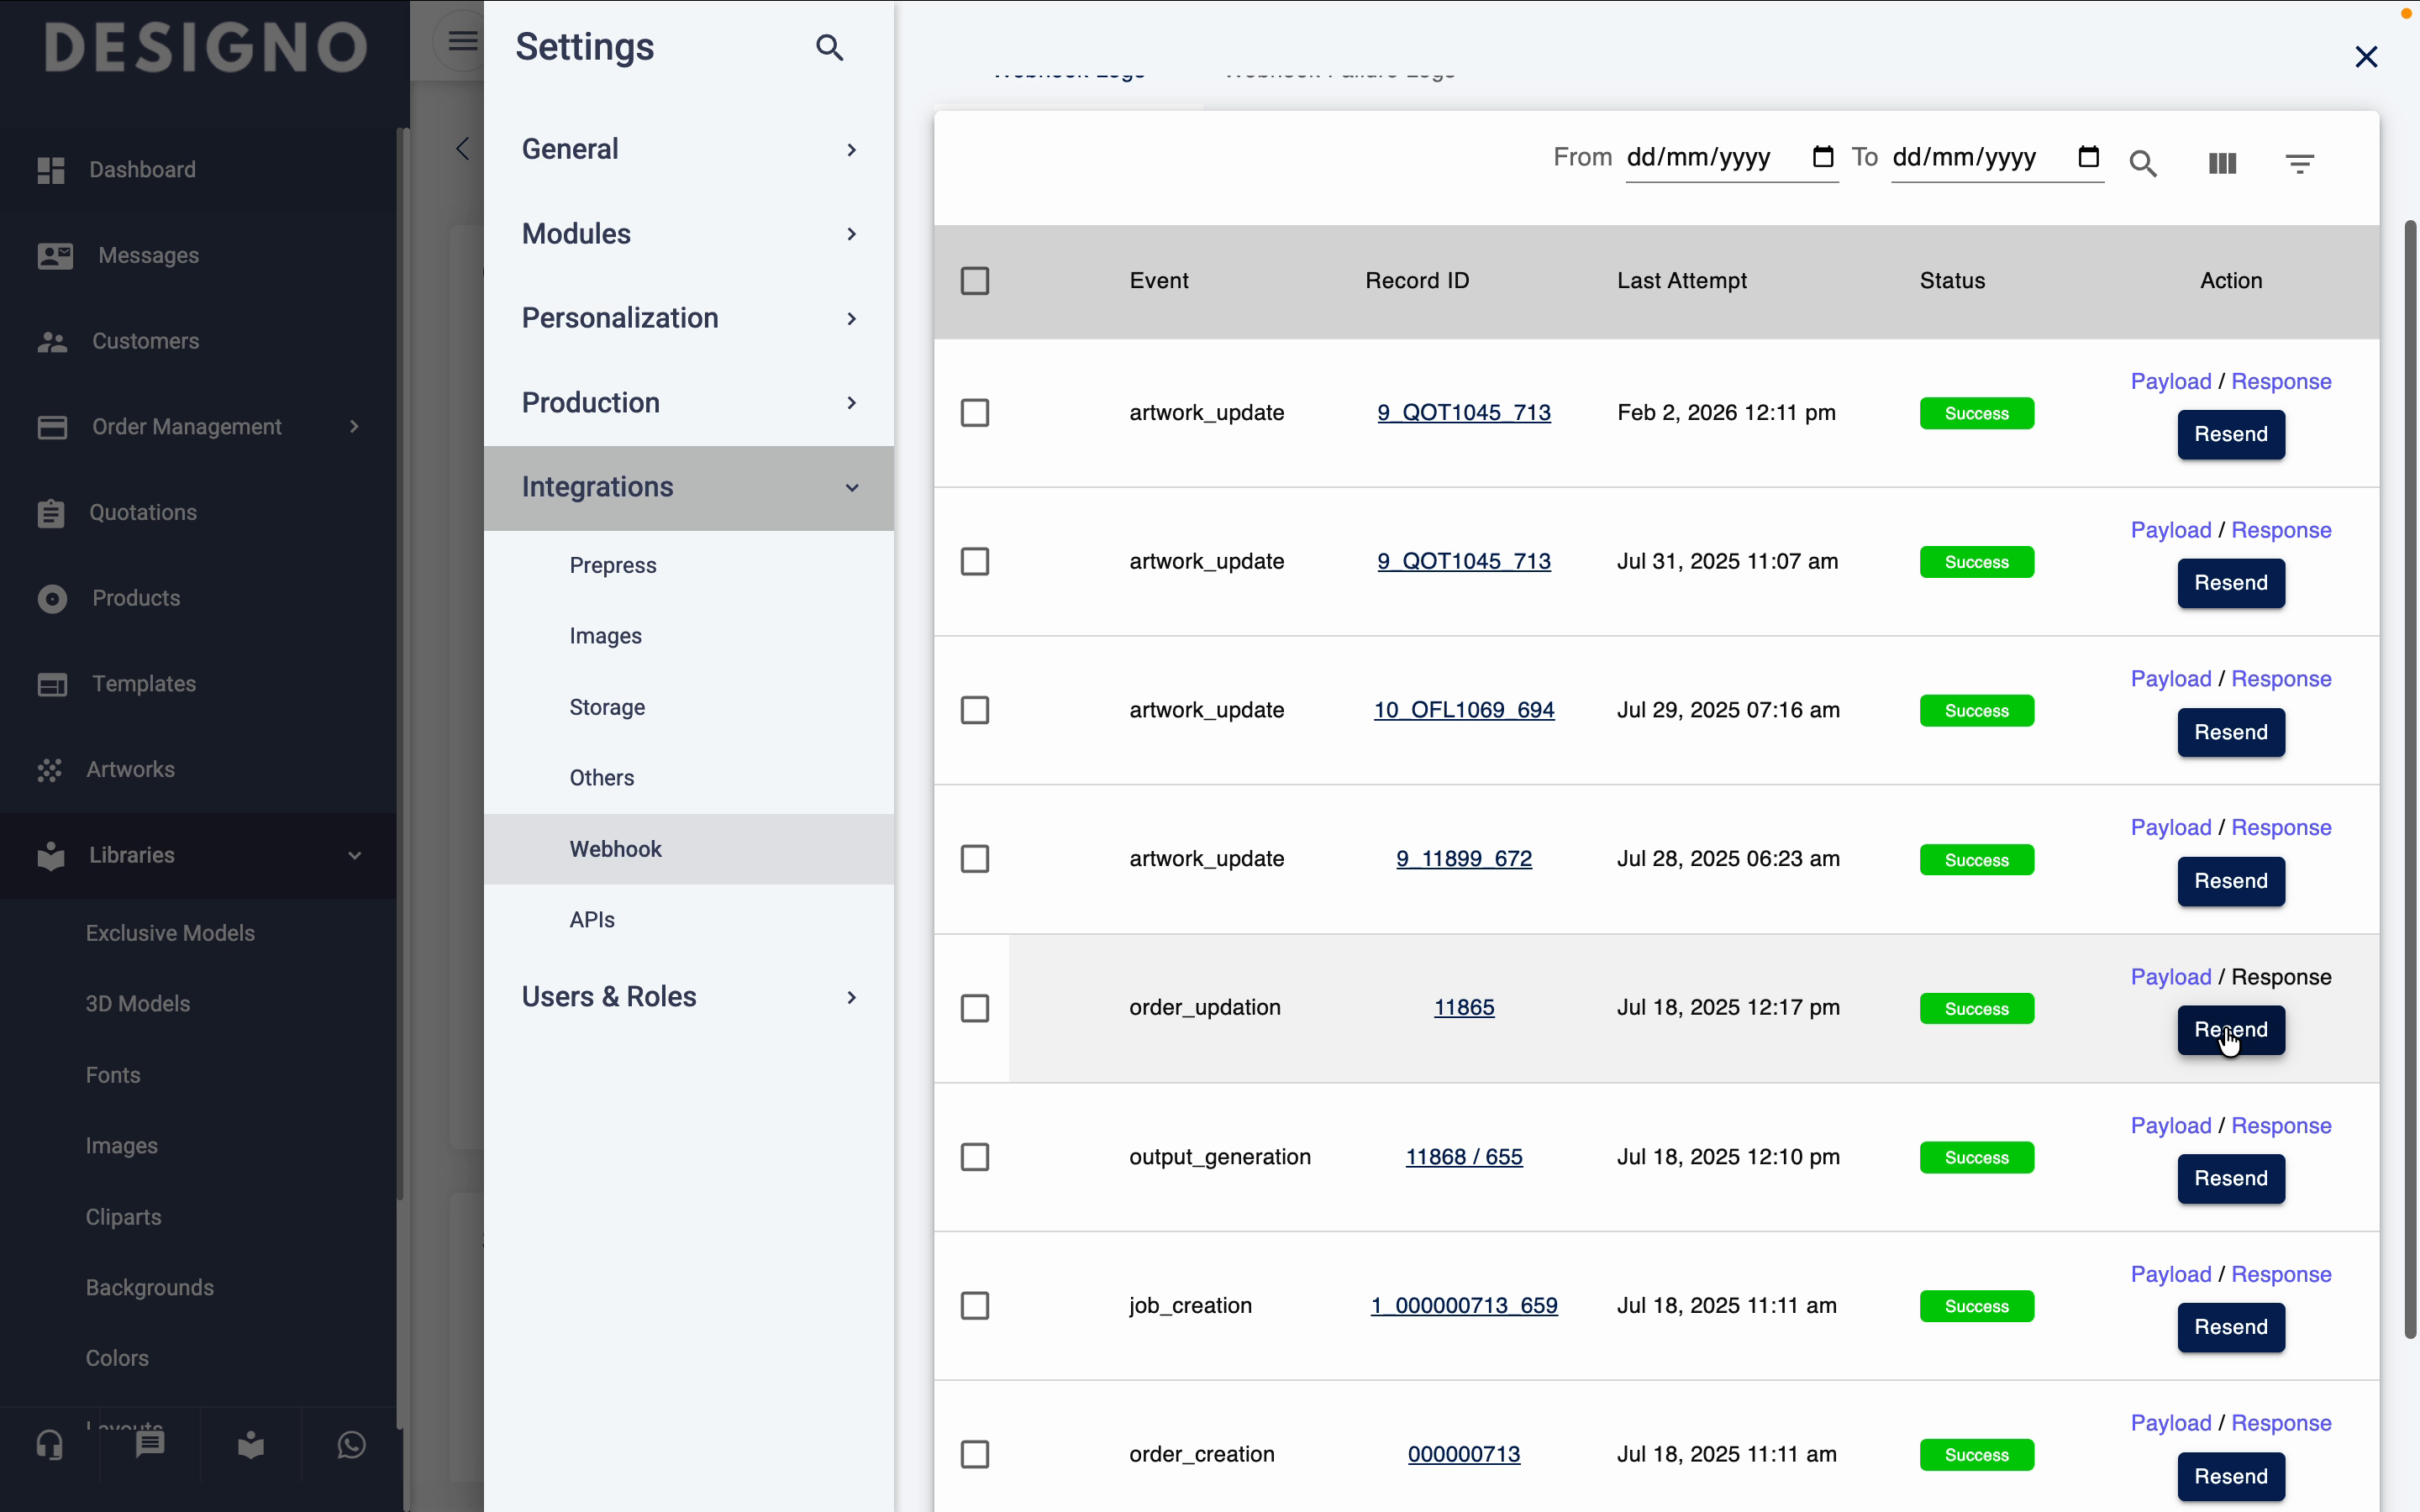The height and width of the screenshot is (1512, 2420).
Task: Click the columns view icon in toolbar
Action: click(2221, 163)
